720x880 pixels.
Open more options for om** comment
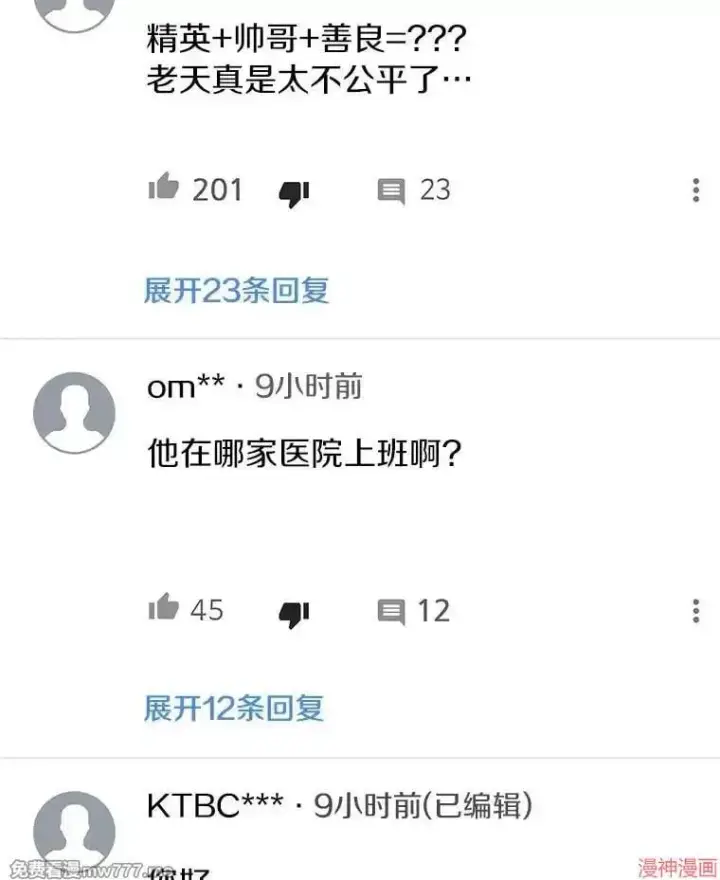click(696, 611)
